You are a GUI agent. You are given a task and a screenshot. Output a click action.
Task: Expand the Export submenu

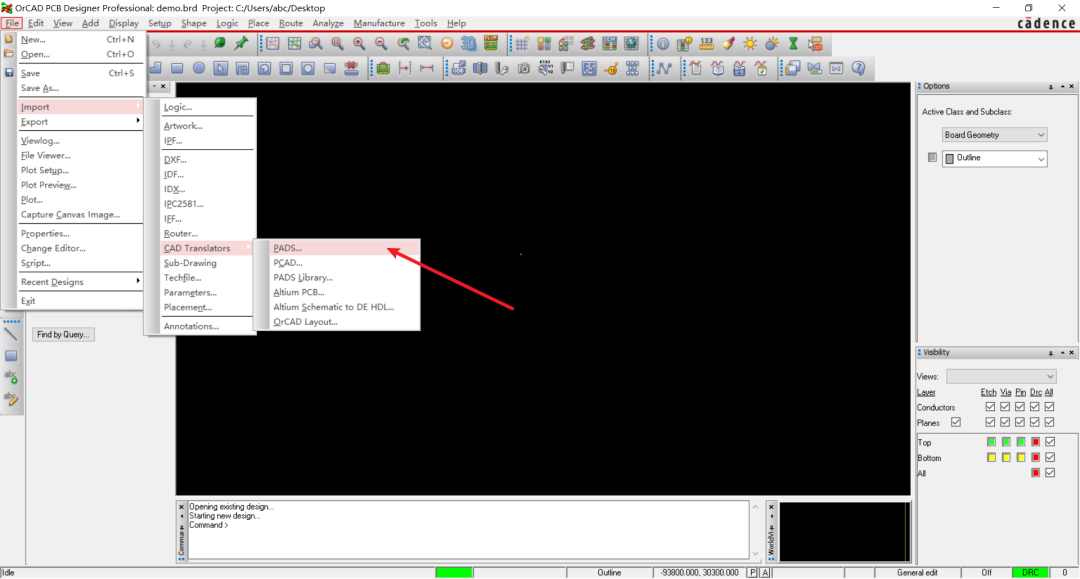80,122
